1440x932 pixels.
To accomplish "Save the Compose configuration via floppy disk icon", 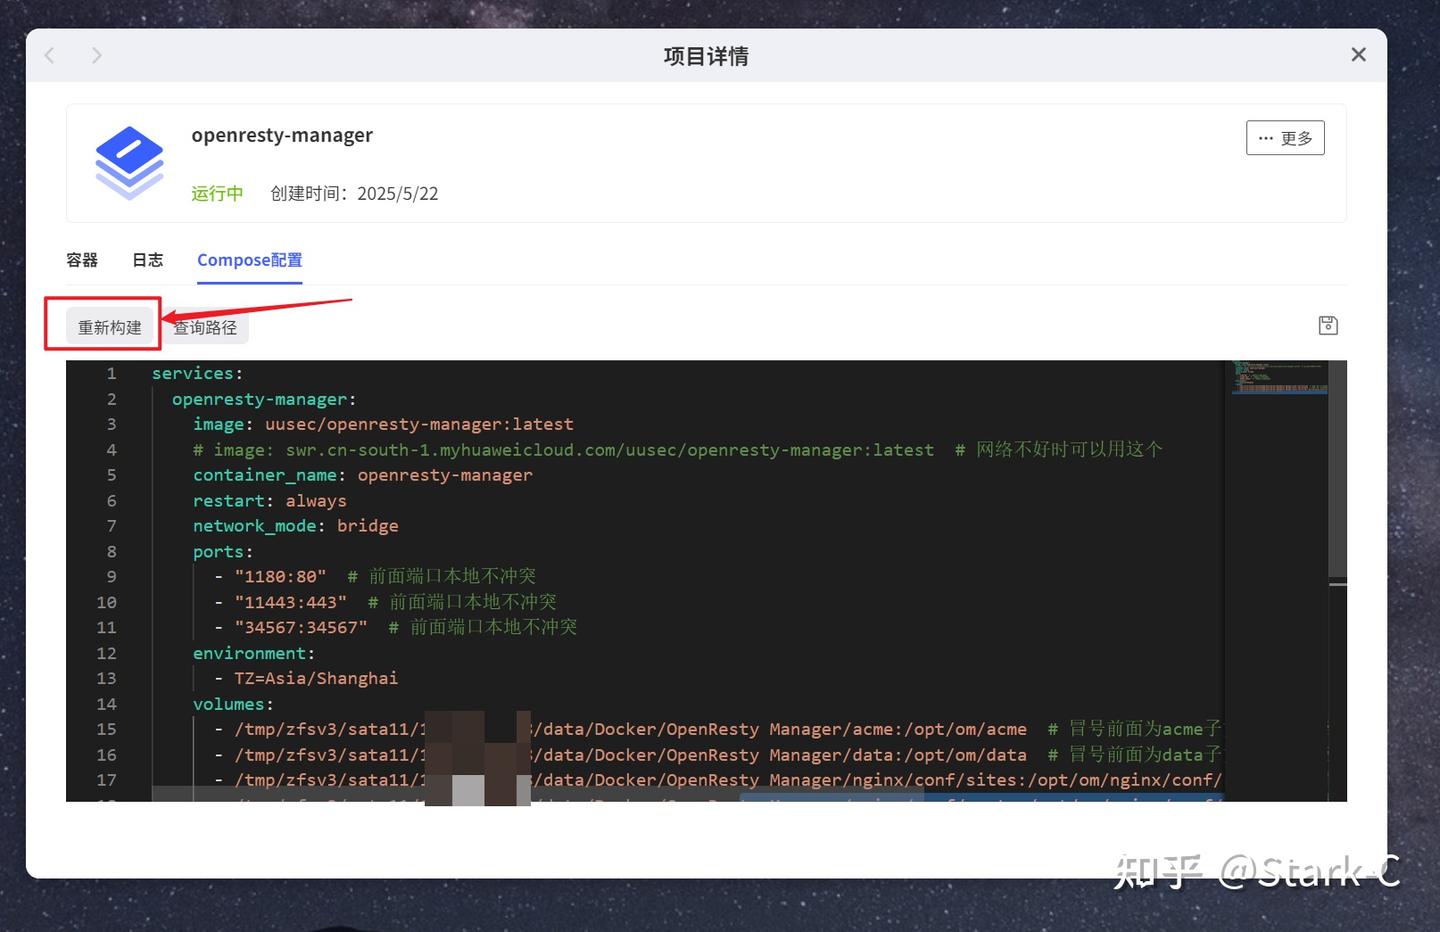I will tap(1327, 325).
